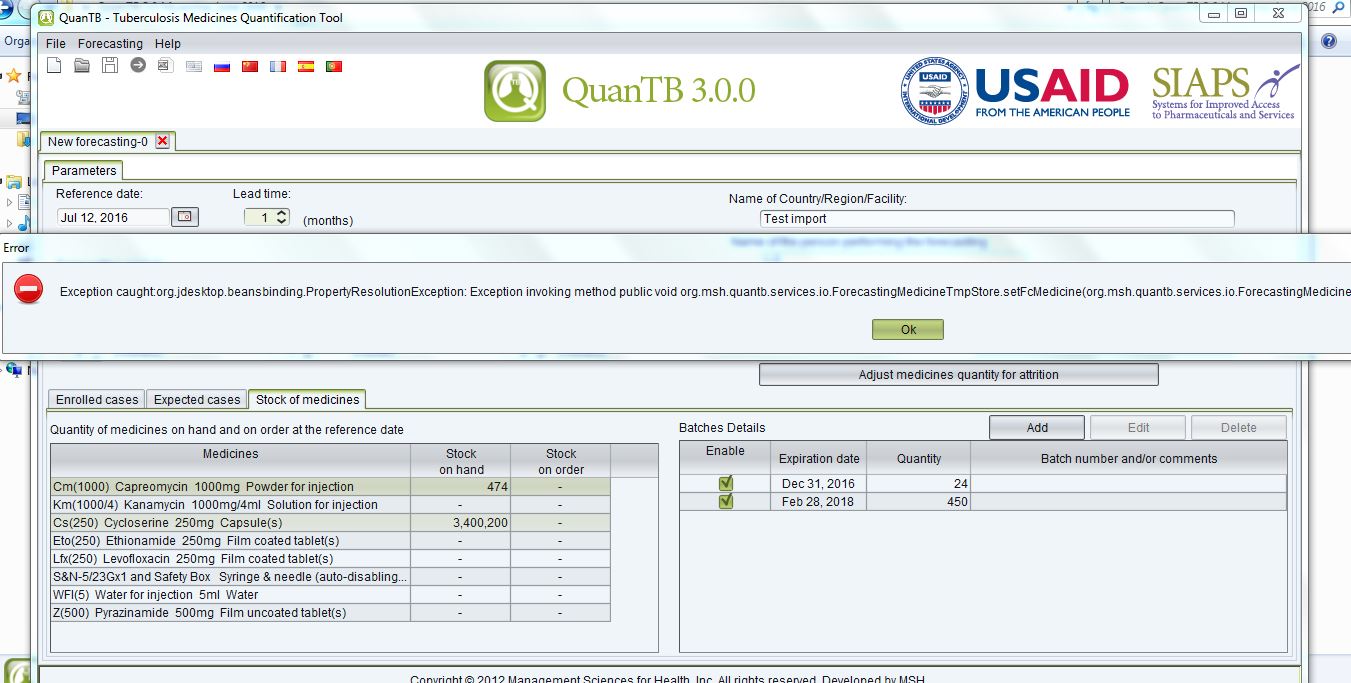The image size is (1351, 683).
Task: Click the Quantity column header
Action: pos(919,458)
